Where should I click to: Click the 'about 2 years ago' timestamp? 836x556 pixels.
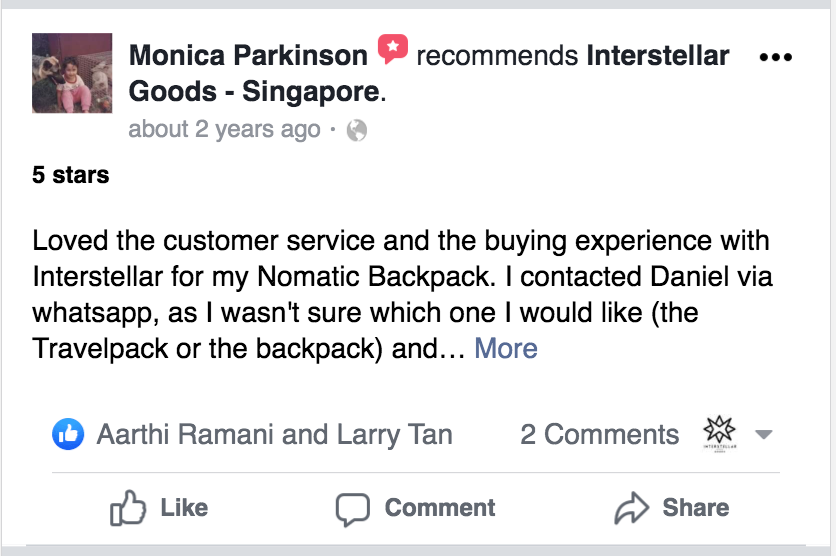225,130
